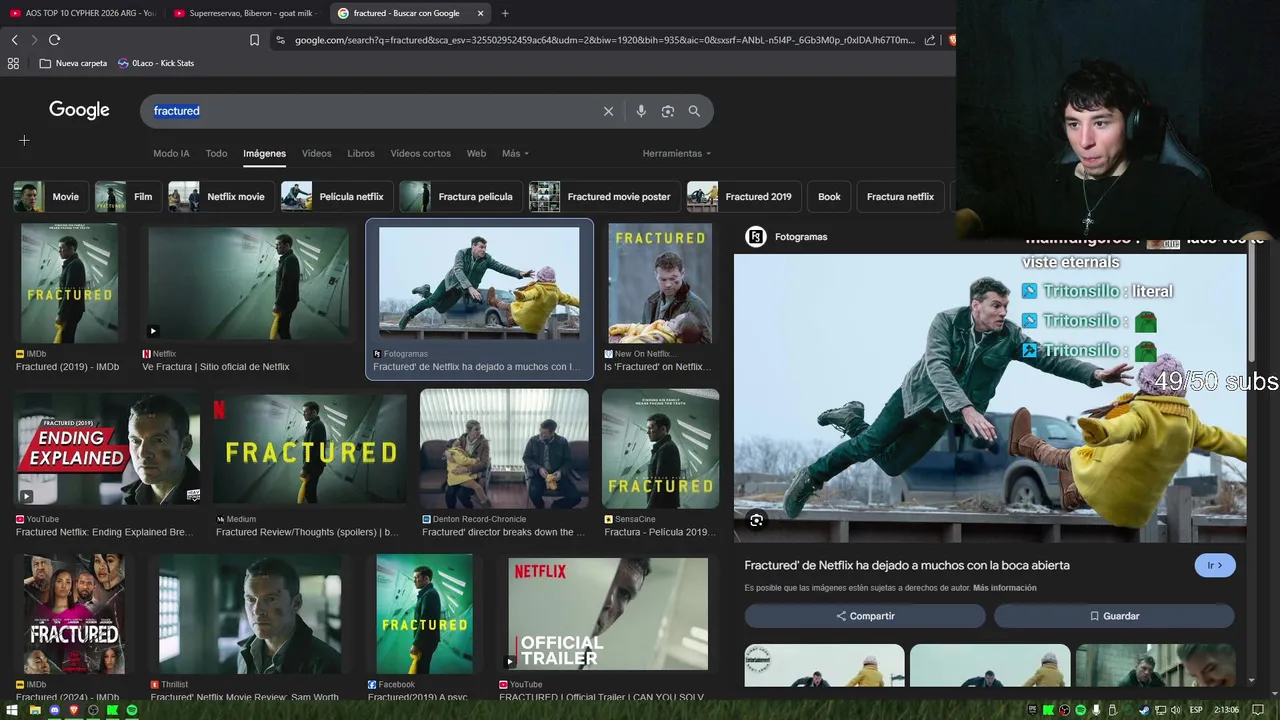Click the Netflix movie filter chip
Viewport: 1280px width, 720px height.
click(x=221, y=197)
